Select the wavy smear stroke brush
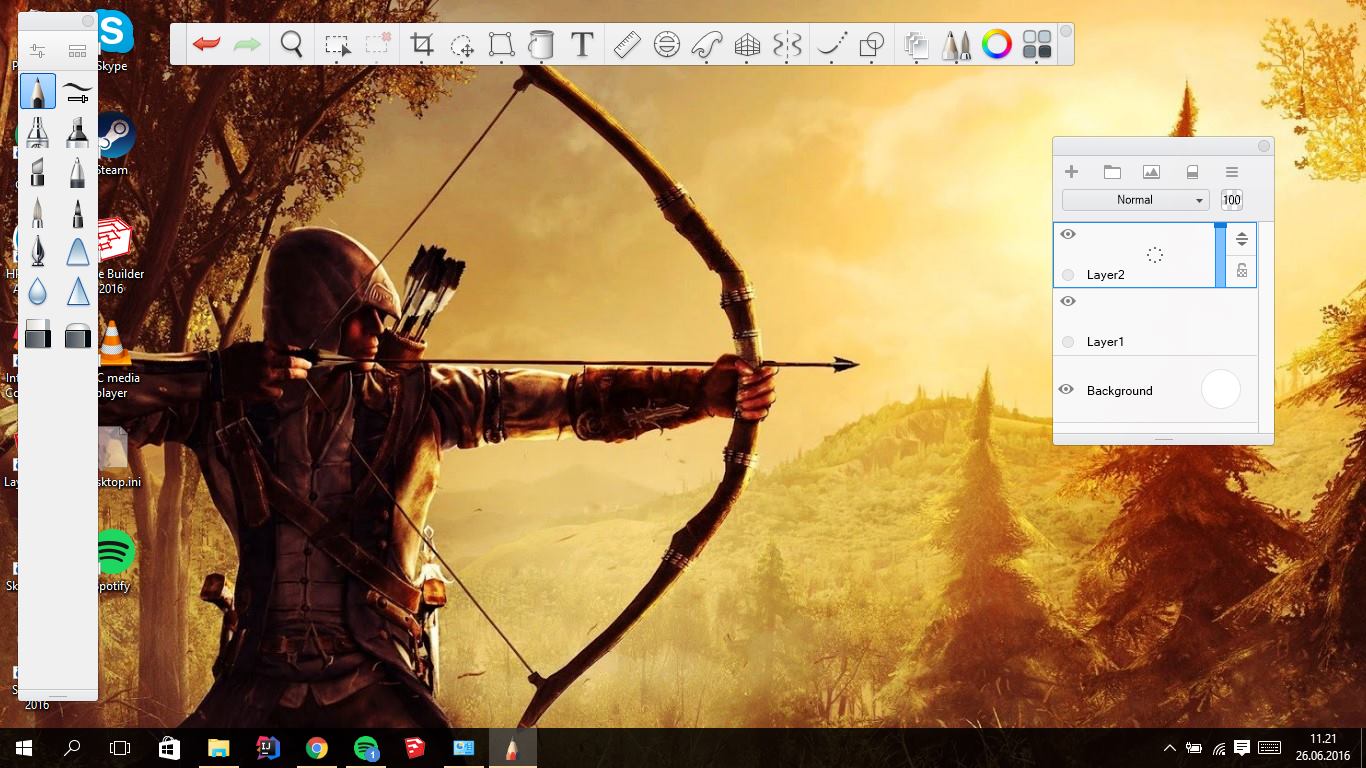Viewport: 1366px width, 768px height. click(x=77, y=92)
